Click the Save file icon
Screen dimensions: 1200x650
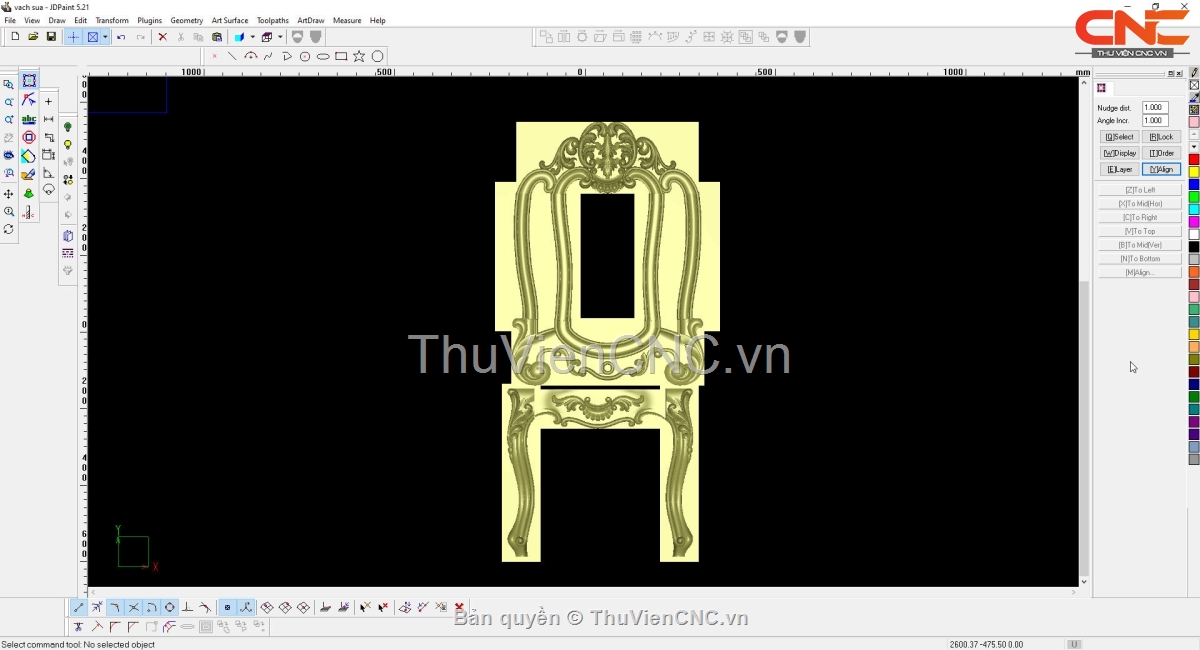click(51, 37)
